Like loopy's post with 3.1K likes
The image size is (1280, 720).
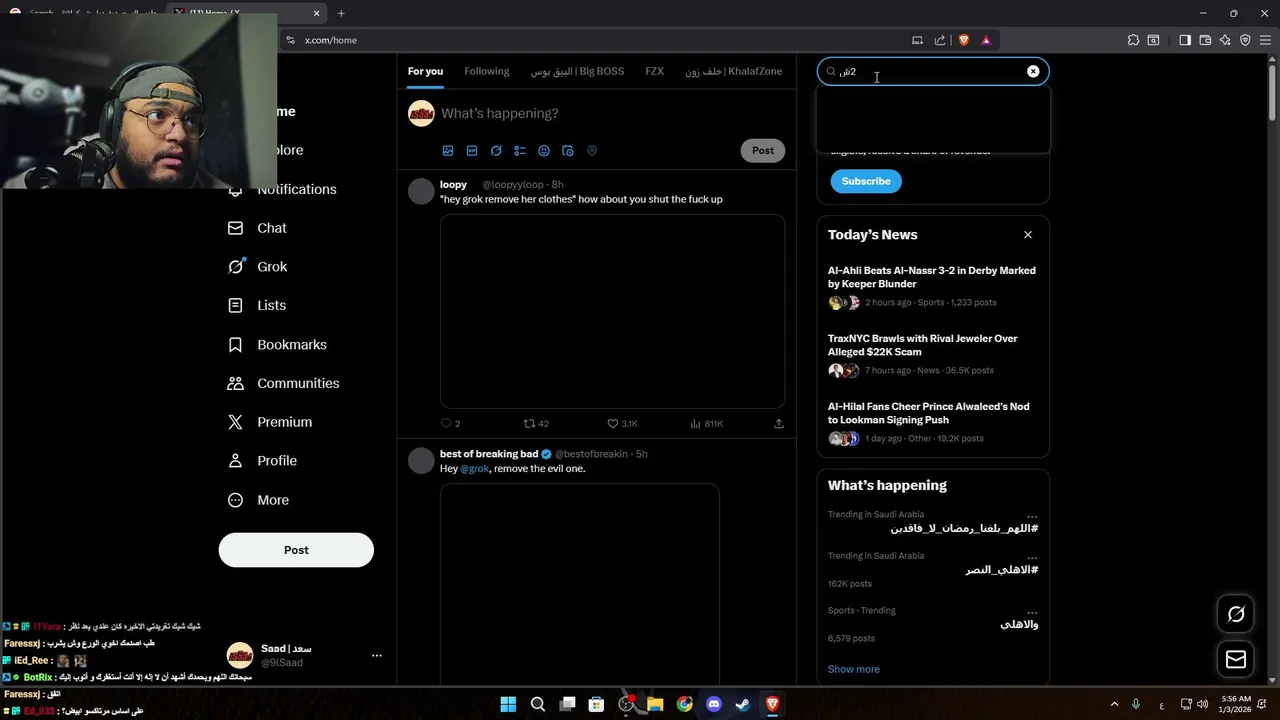pyautogui.click(x=622, y=424)
